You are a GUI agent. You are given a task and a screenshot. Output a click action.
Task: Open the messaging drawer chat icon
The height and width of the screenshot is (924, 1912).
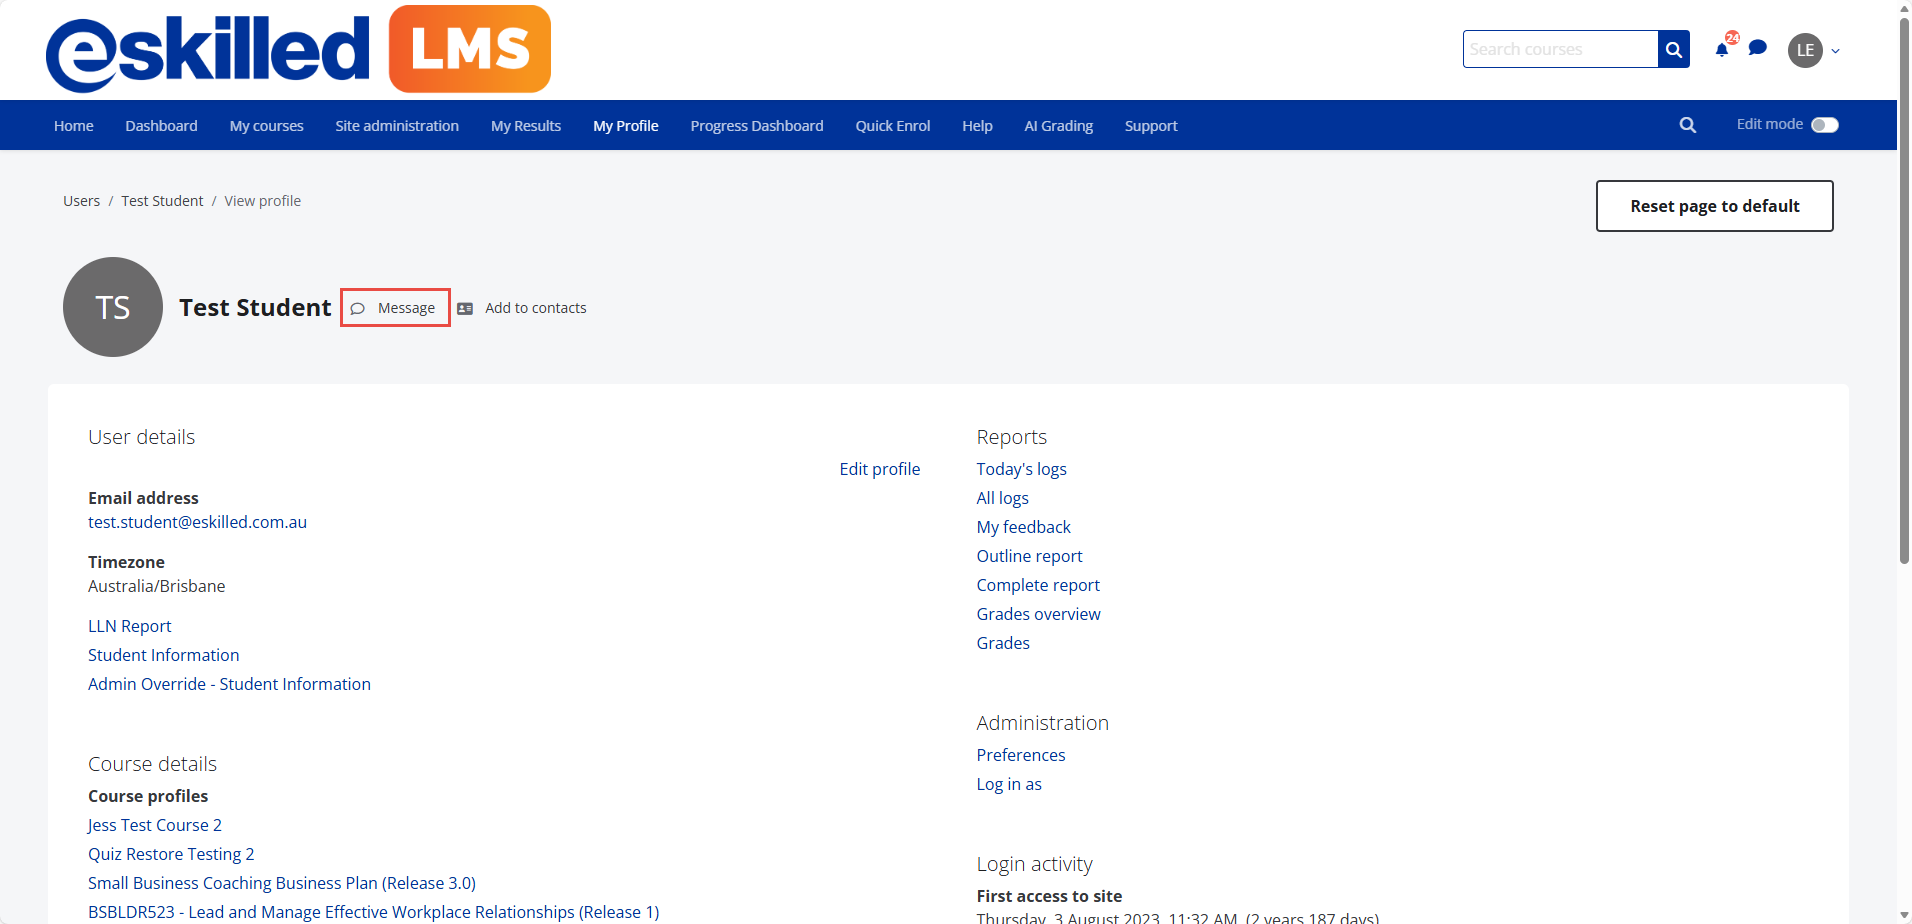(1757, 48)
